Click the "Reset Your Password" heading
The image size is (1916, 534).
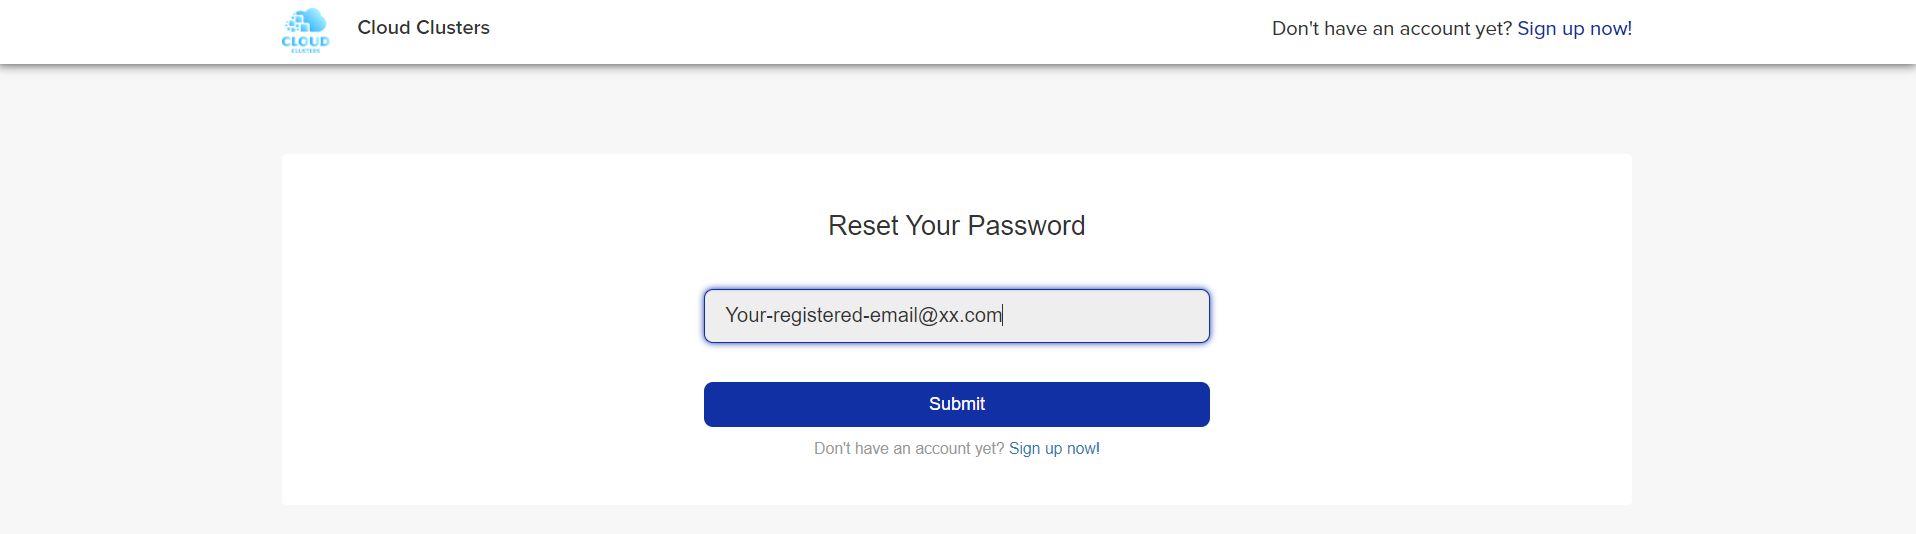point(956,226)
